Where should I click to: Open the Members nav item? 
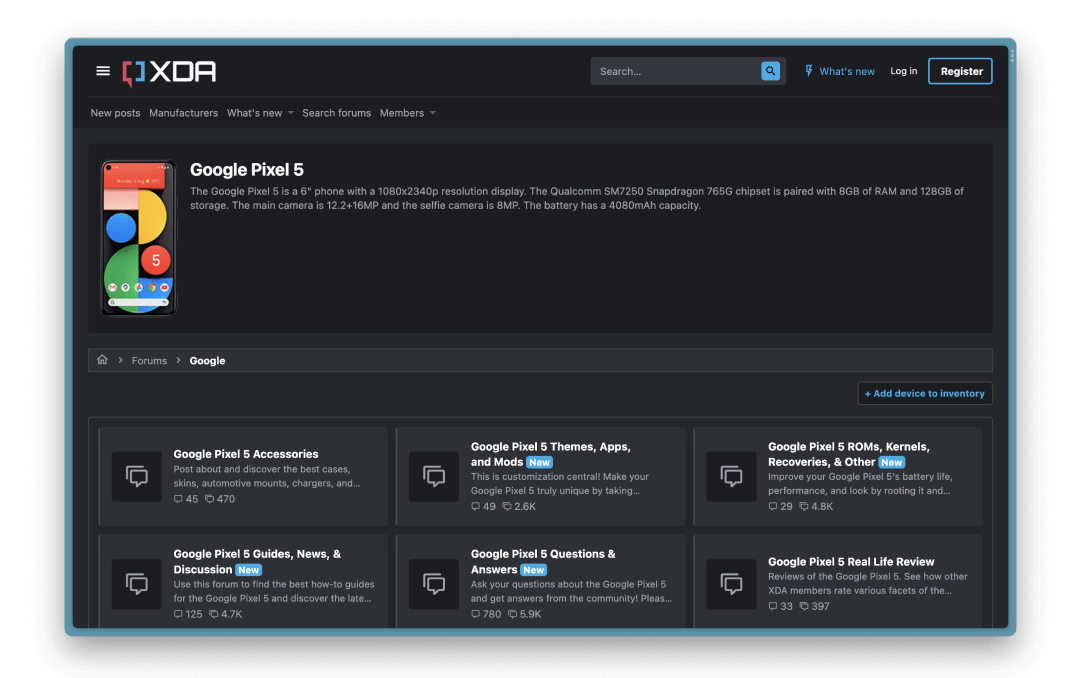[402, 113]
